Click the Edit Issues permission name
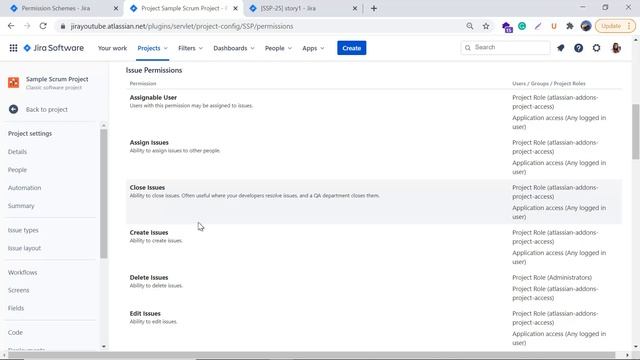Screen dimensions: 640x360 pos(145,313)
